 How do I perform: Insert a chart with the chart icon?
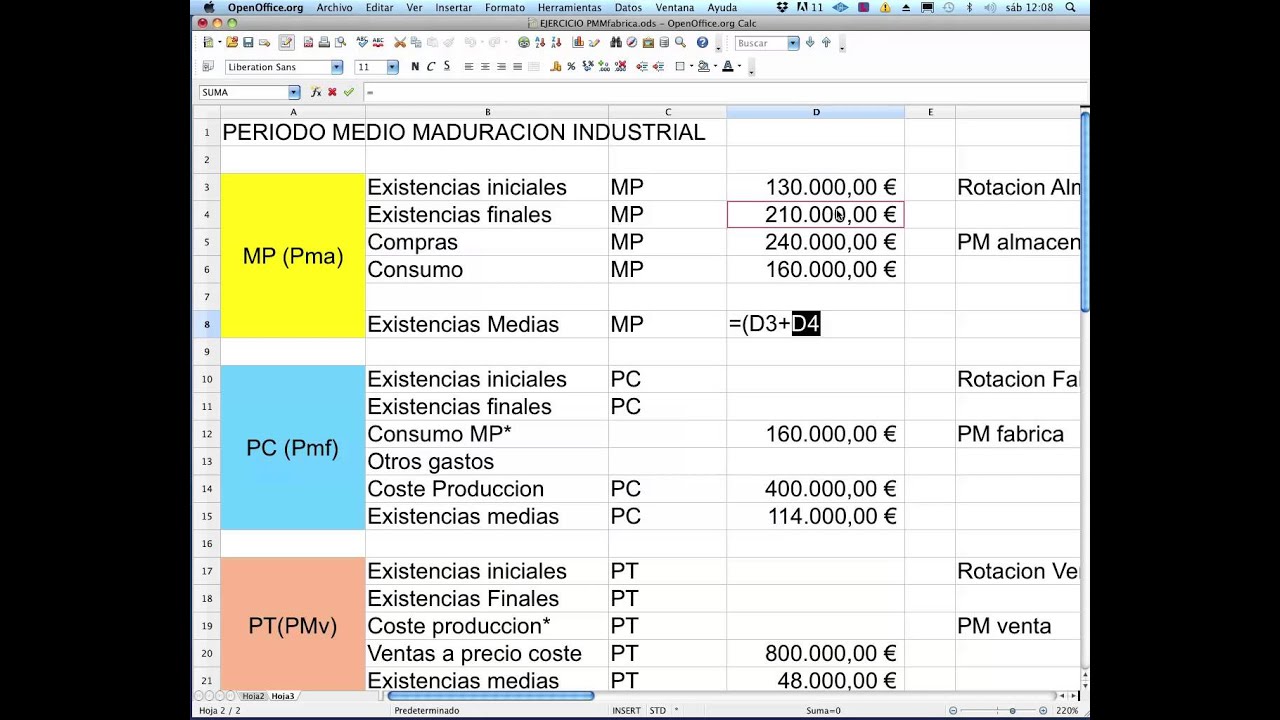578,43
